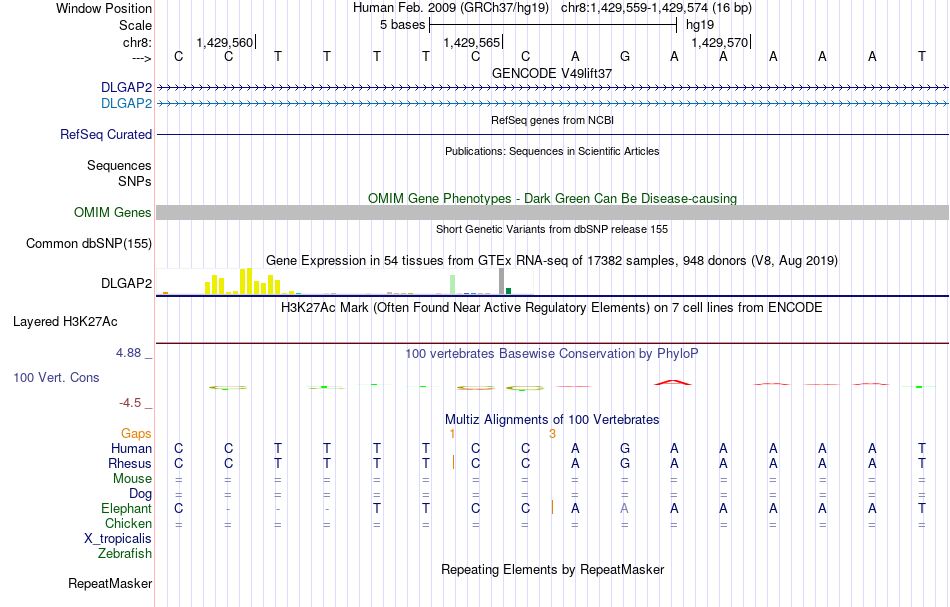The height and width of the screenshot is (607, 950).
Task: Click the Common dbSNP(155) track label
Action: click(x=89, y=244)
